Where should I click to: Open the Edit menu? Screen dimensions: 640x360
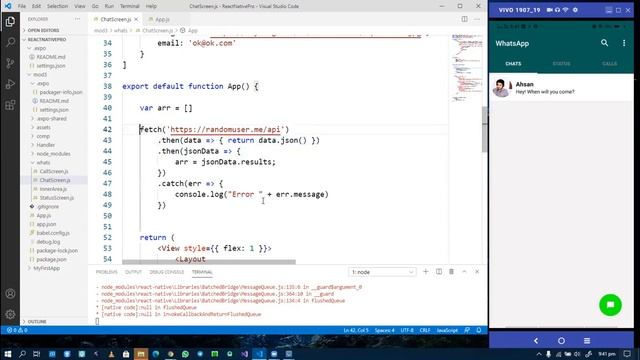tap(36, 6)
